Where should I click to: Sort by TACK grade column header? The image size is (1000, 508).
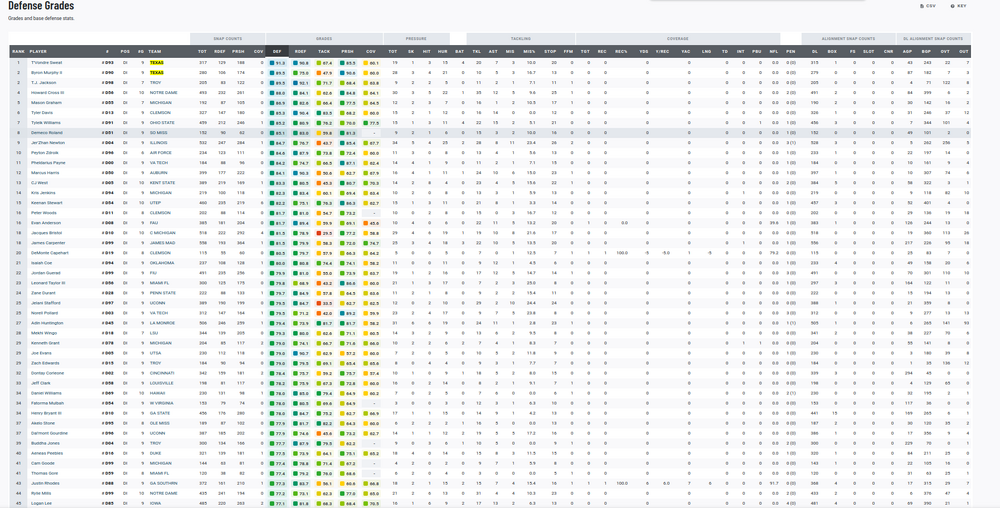click(x=324, y=50)
